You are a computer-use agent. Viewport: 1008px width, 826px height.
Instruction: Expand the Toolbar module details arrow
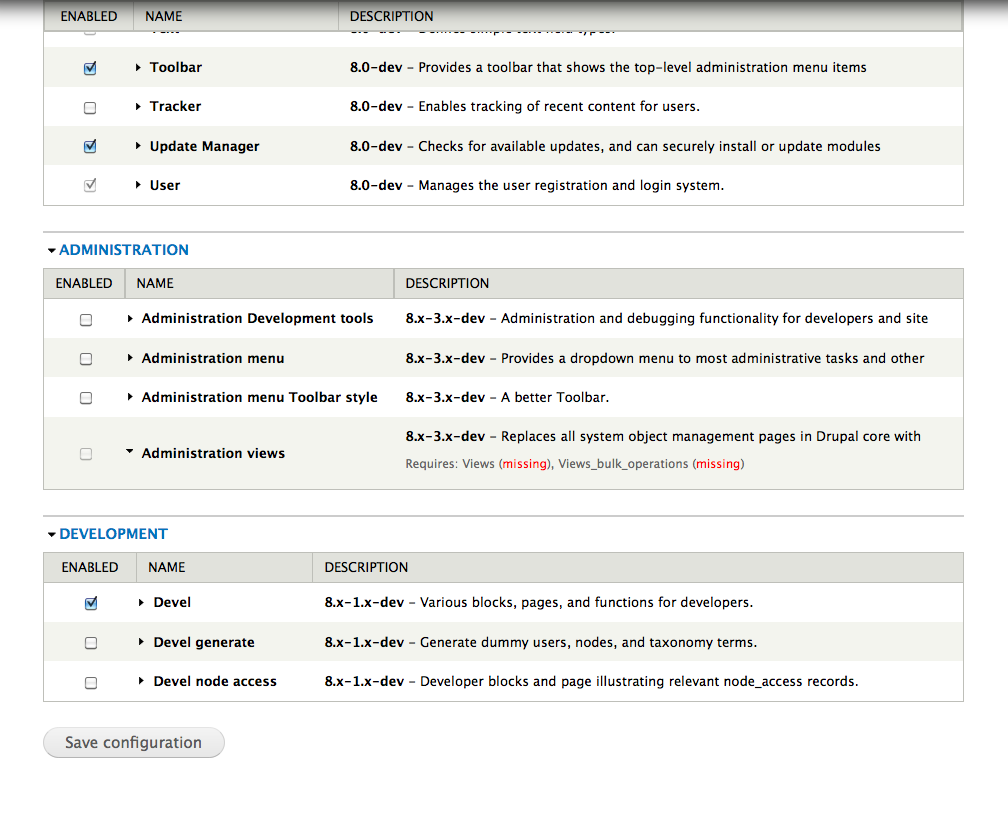138,67
